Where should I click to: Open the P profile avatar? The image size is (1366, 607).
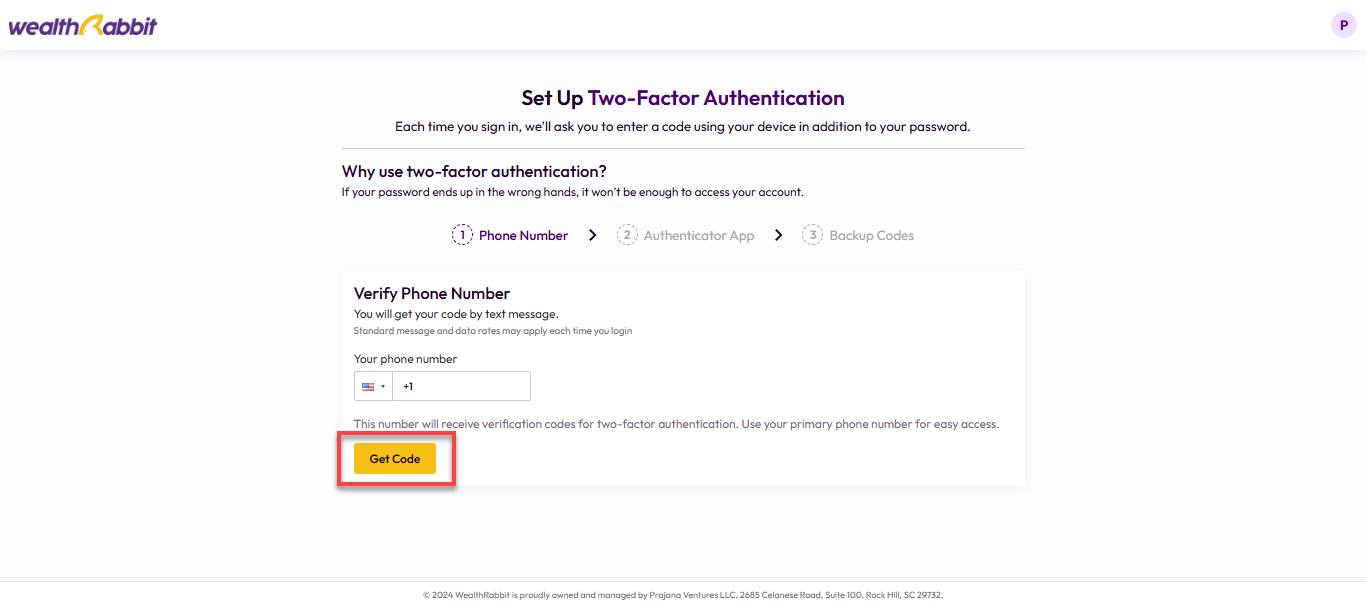(1343, 25)
